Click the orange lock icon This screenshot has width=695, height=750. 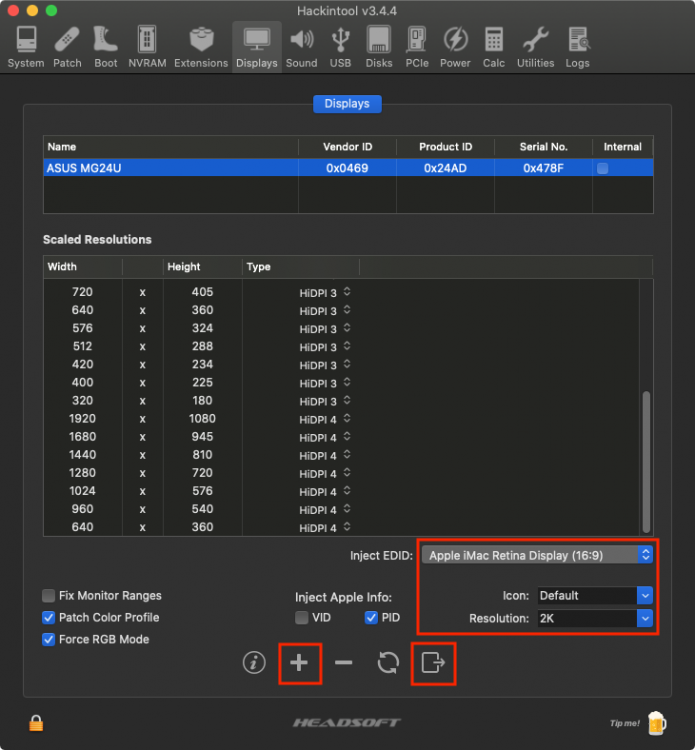(36, 723)
